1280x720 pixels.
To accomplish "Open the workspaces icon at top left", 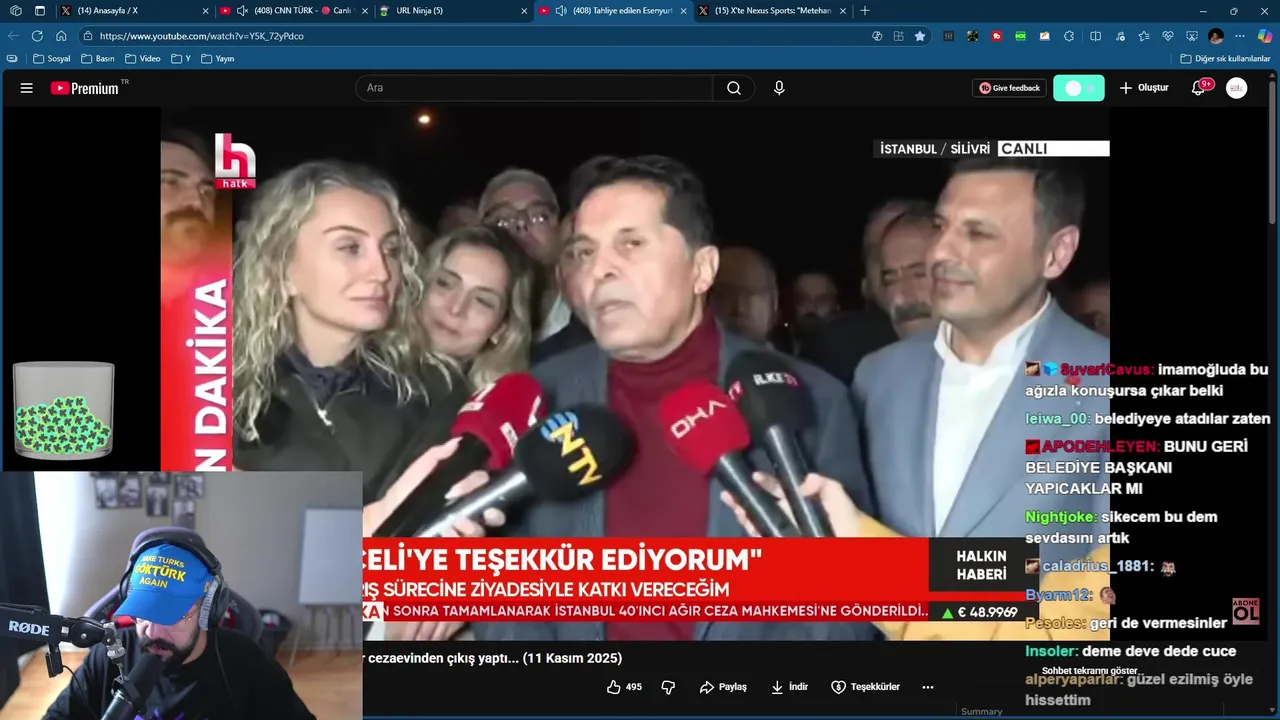I will pos(15,11).
